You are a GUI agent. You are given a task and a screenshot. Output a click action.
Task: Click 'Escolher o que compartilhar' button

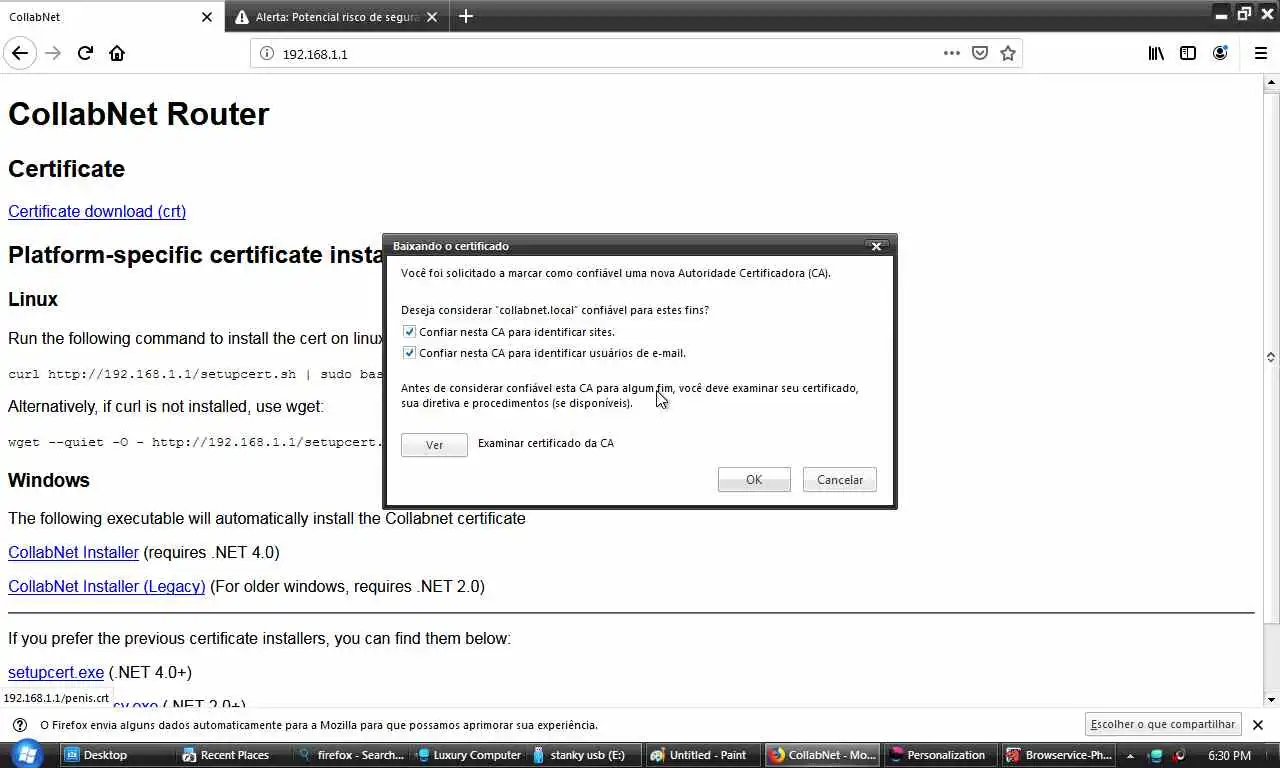(1163, 724)
